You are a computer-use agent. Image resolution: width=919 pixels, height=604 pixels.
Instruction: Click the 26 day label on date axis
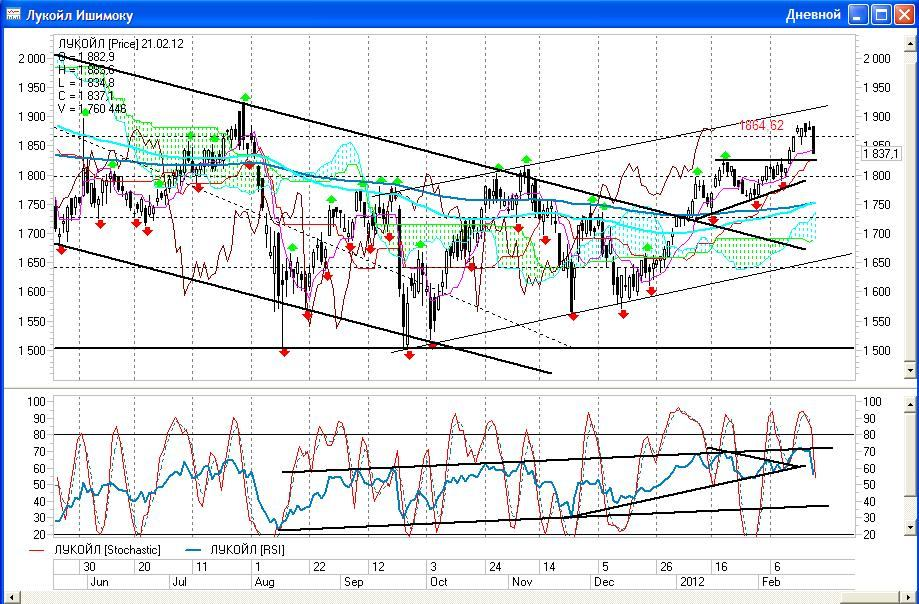[x=666, y=567]
